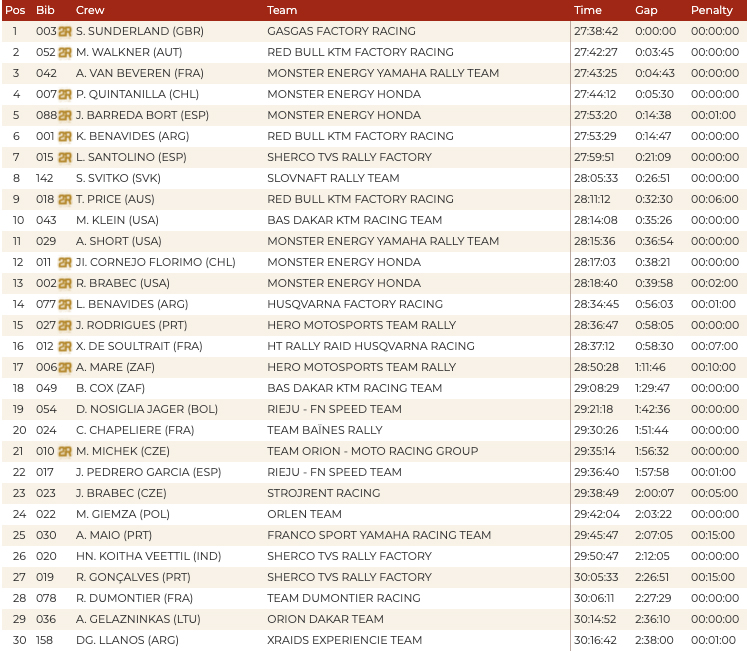The width and height of the screenshot is (747, 651).
Task: Select crew name HN. KOITHA VEETTIL (IND)
Action: tap(149, 556)
